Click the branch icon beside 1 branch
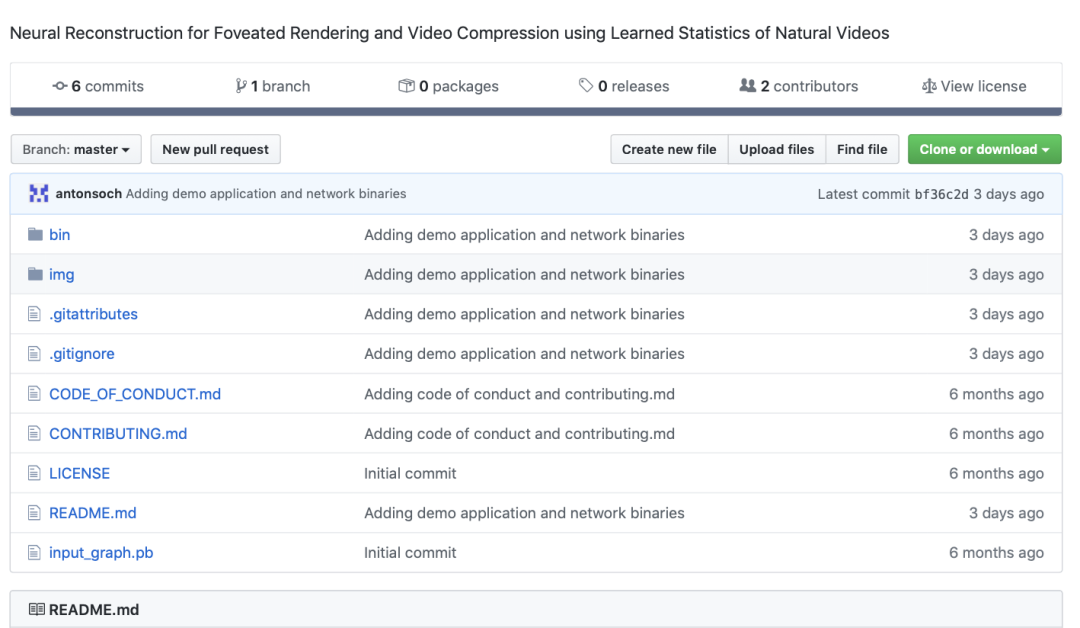The height and width of the screenshot is (628, 1080). [241, 86]
